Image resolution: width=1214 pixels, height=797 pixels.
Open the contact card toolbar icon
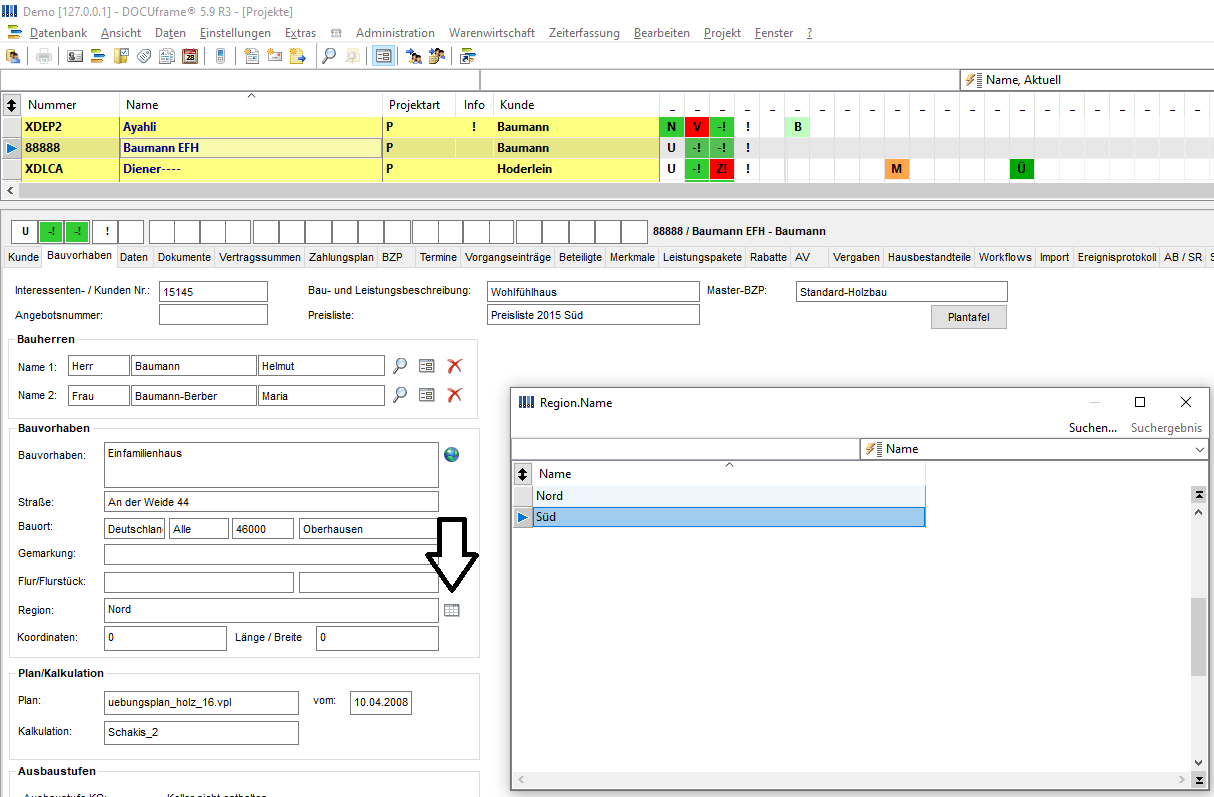pos(75,56)
